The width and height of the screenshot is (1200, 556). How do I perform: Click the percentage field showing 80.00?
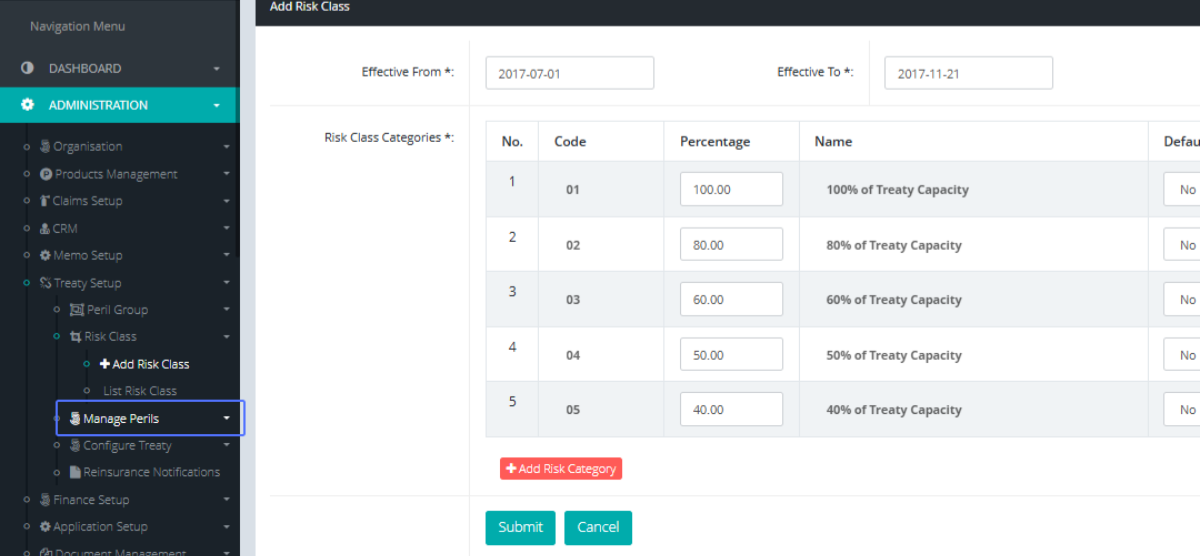coord(731,245)
